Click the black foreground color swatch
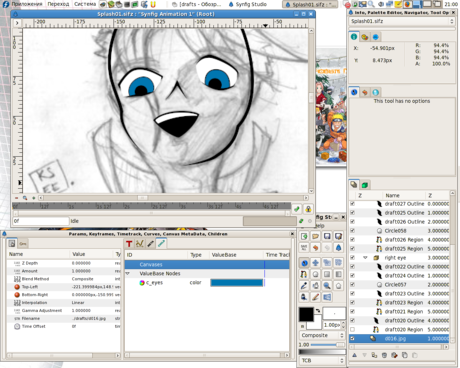 pos(306,315)
